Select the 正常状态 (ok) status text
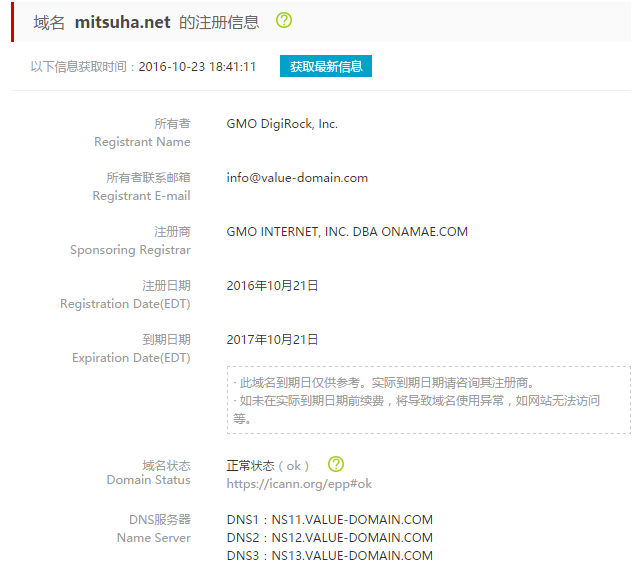 pos(268,466)
